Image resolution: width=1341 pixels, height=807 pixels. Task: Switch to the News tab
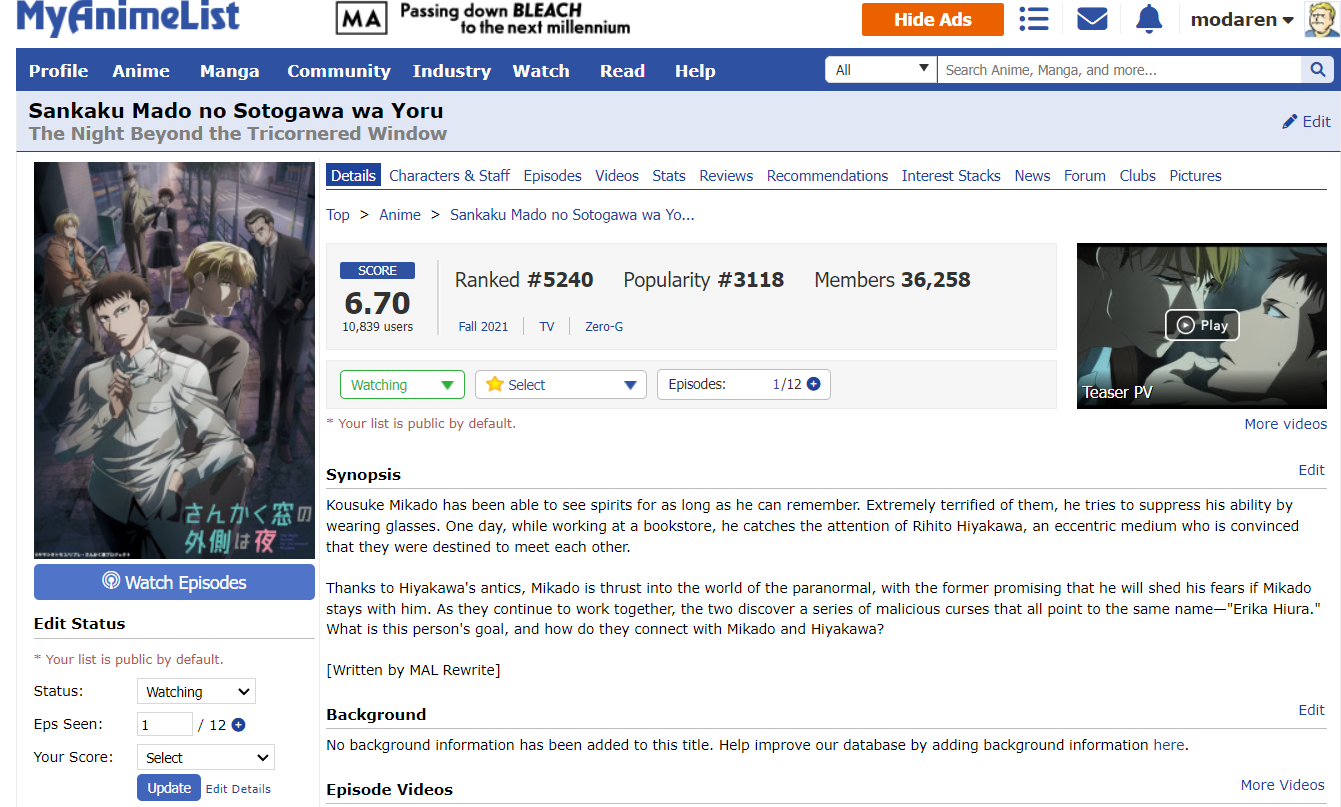click(1032, 175)
